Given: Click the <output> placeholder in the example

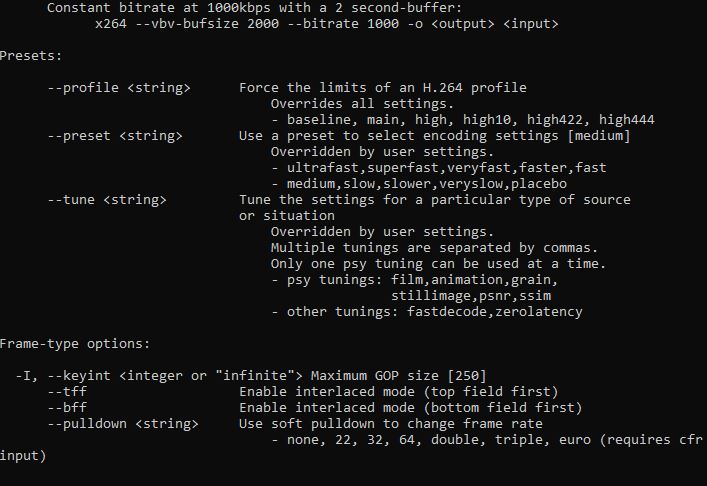Looking at the screenshot, I should pyautogui.click(x=463, y=23).
